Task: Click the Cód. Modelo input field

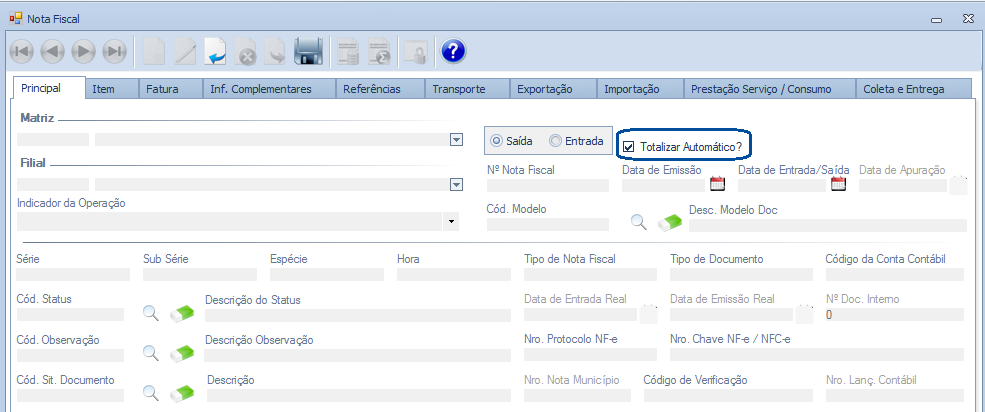Action: (x=548, y=224)
